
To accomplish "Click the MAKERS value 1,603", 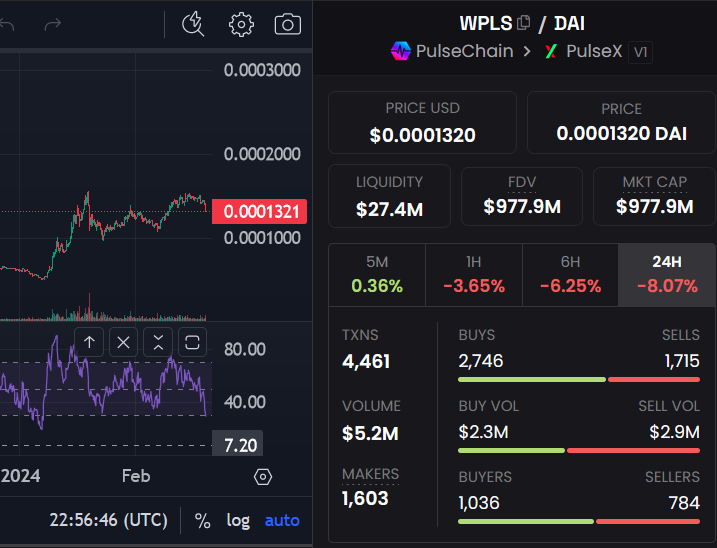I will pyautogui.click(x=365, y=499).
